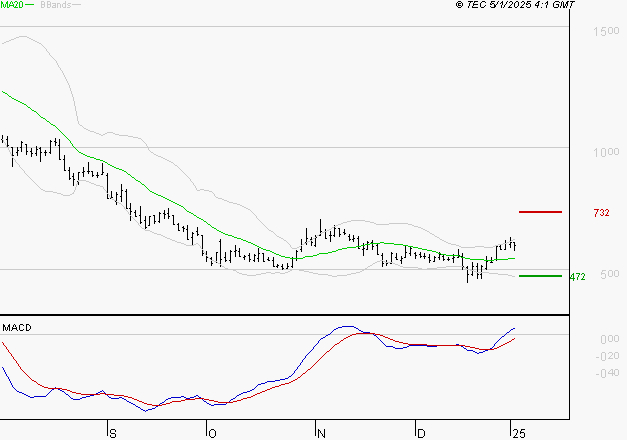Click the green 472 price label
The image size is (627, 440).
click(x=577, y=277)
